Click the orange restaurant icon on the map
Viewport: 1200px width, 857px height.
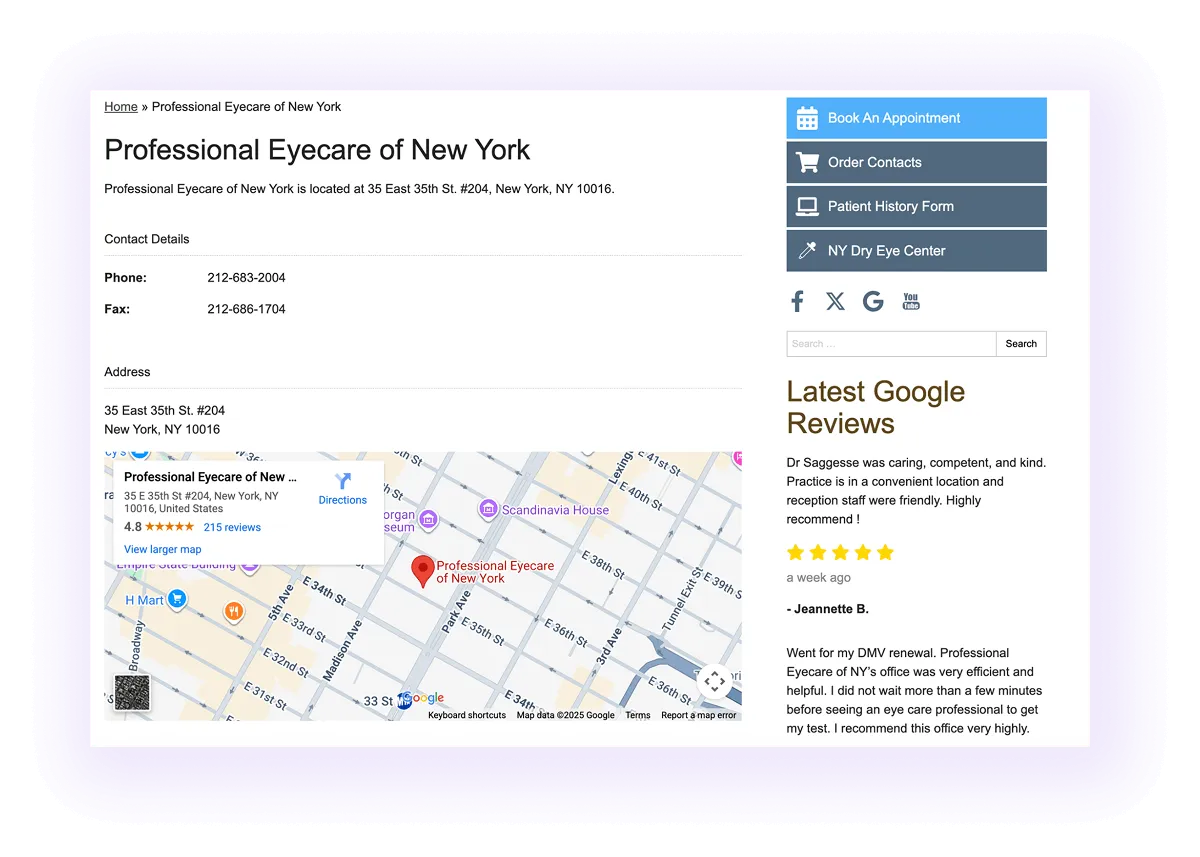(234, 612)
